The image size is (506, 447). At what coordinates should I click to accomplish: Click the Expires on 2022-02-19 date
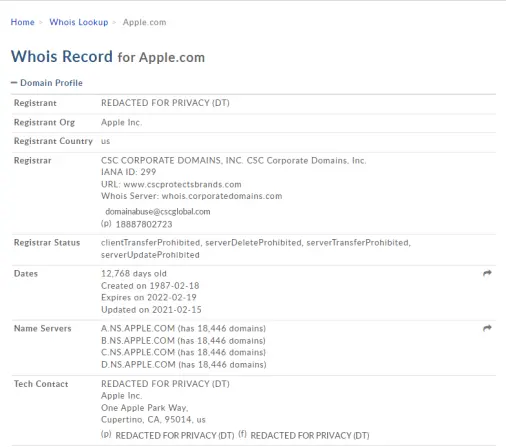[149, 297]
